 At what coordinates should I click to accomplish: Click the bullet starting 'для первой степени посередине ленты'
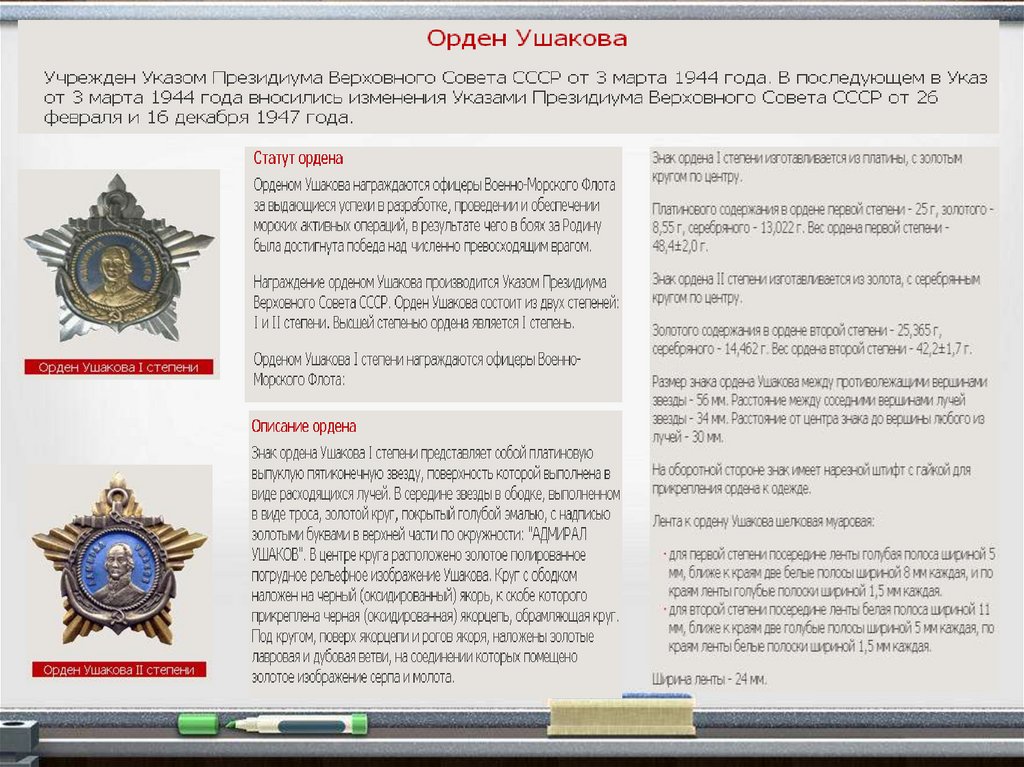pos(829,572)
